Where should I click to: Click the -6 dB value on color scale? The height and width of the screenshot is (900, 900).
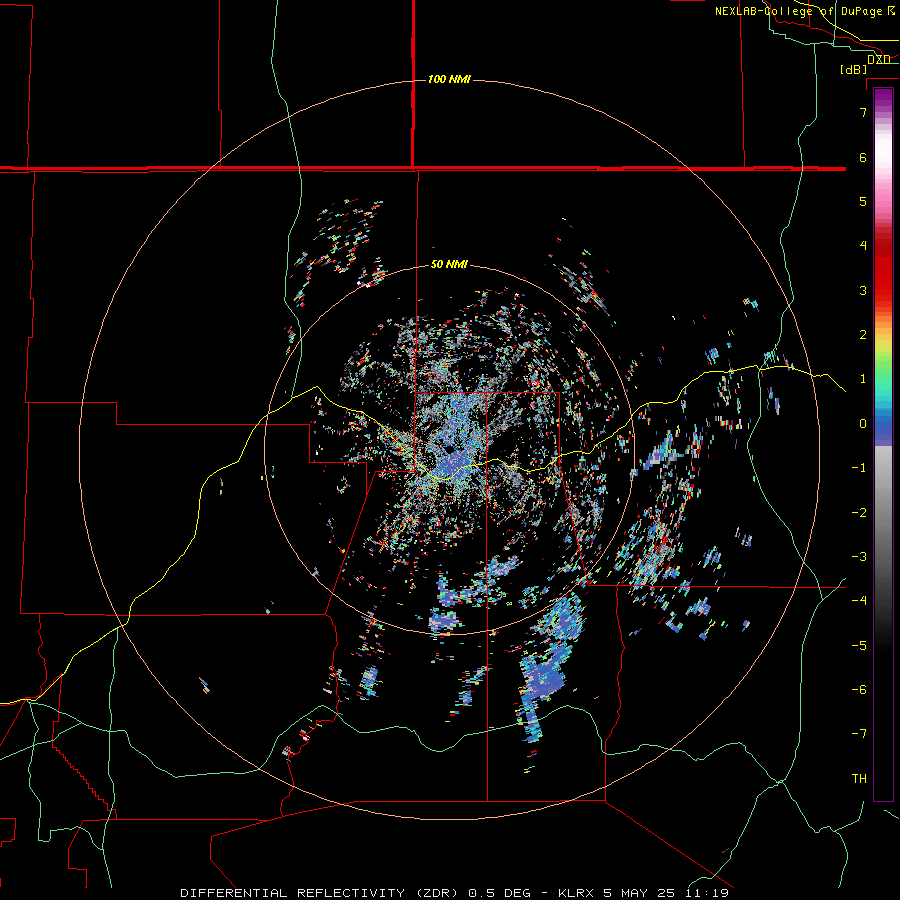pyautogui.click(x=859, y=690)
